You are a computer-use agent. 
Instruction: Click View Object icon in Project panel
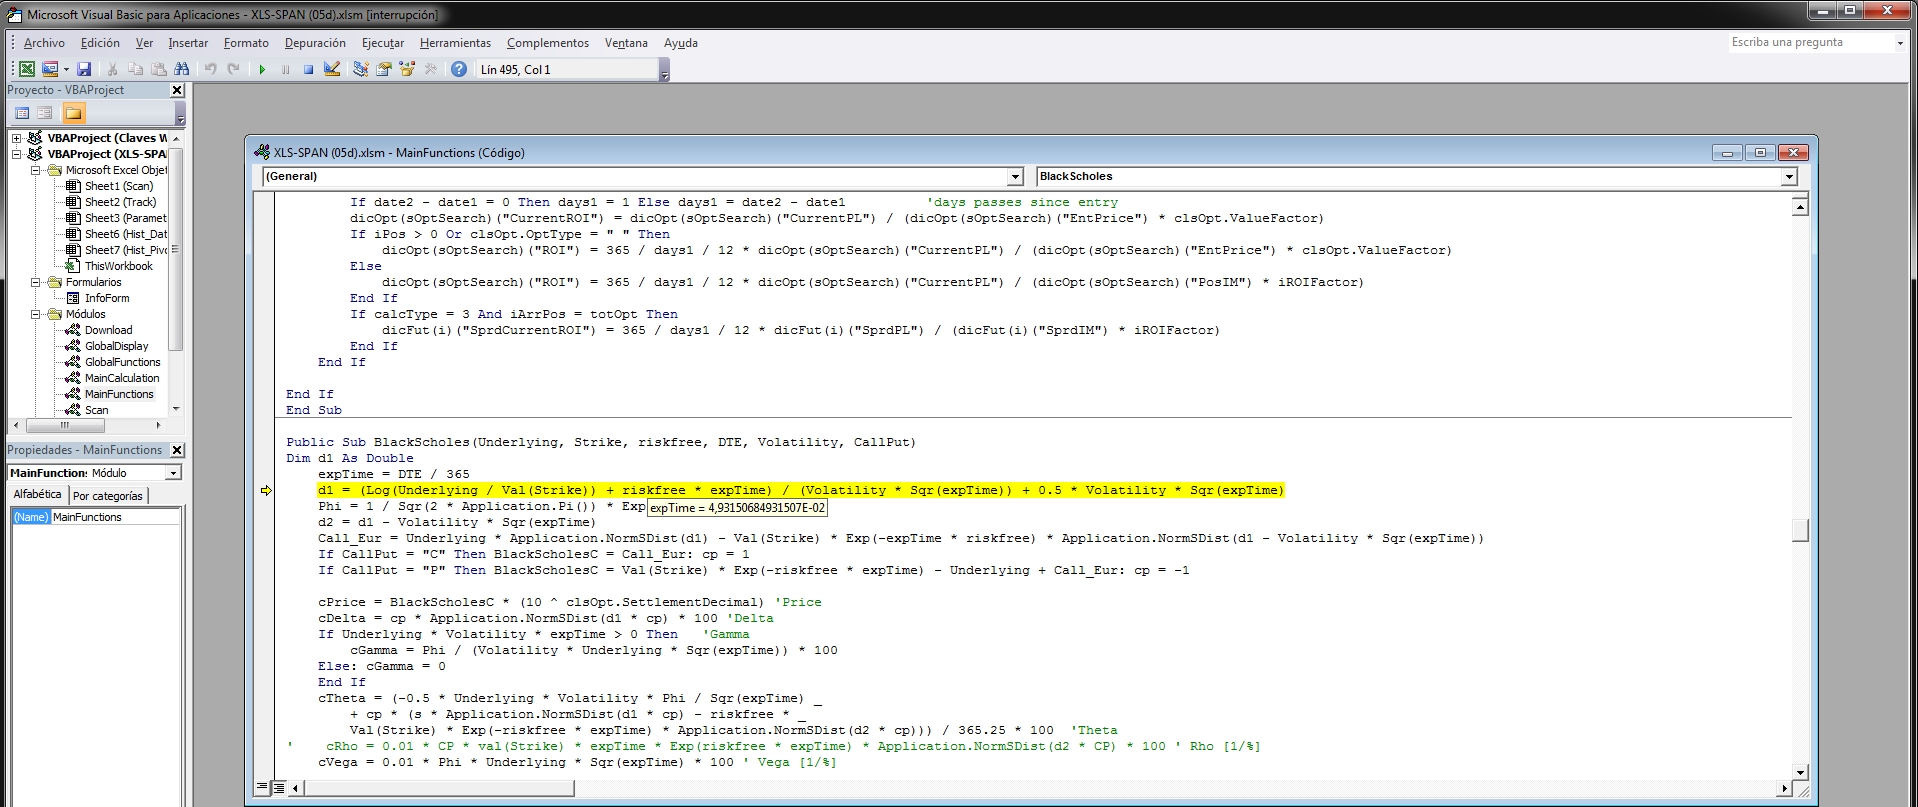click(45, 113)
